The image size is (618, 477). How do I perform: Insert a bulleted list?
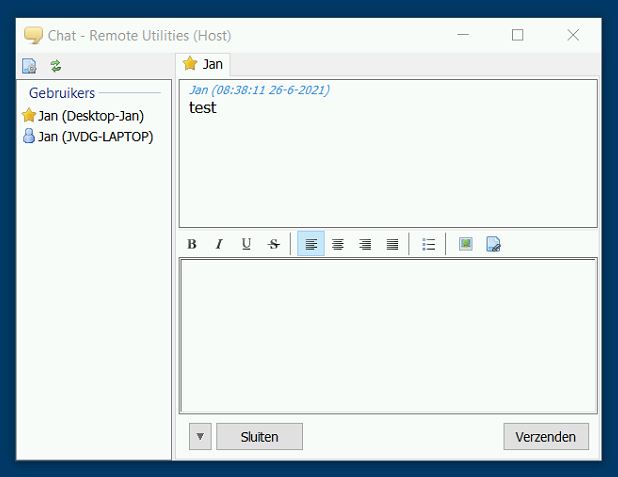click(428, 244)
